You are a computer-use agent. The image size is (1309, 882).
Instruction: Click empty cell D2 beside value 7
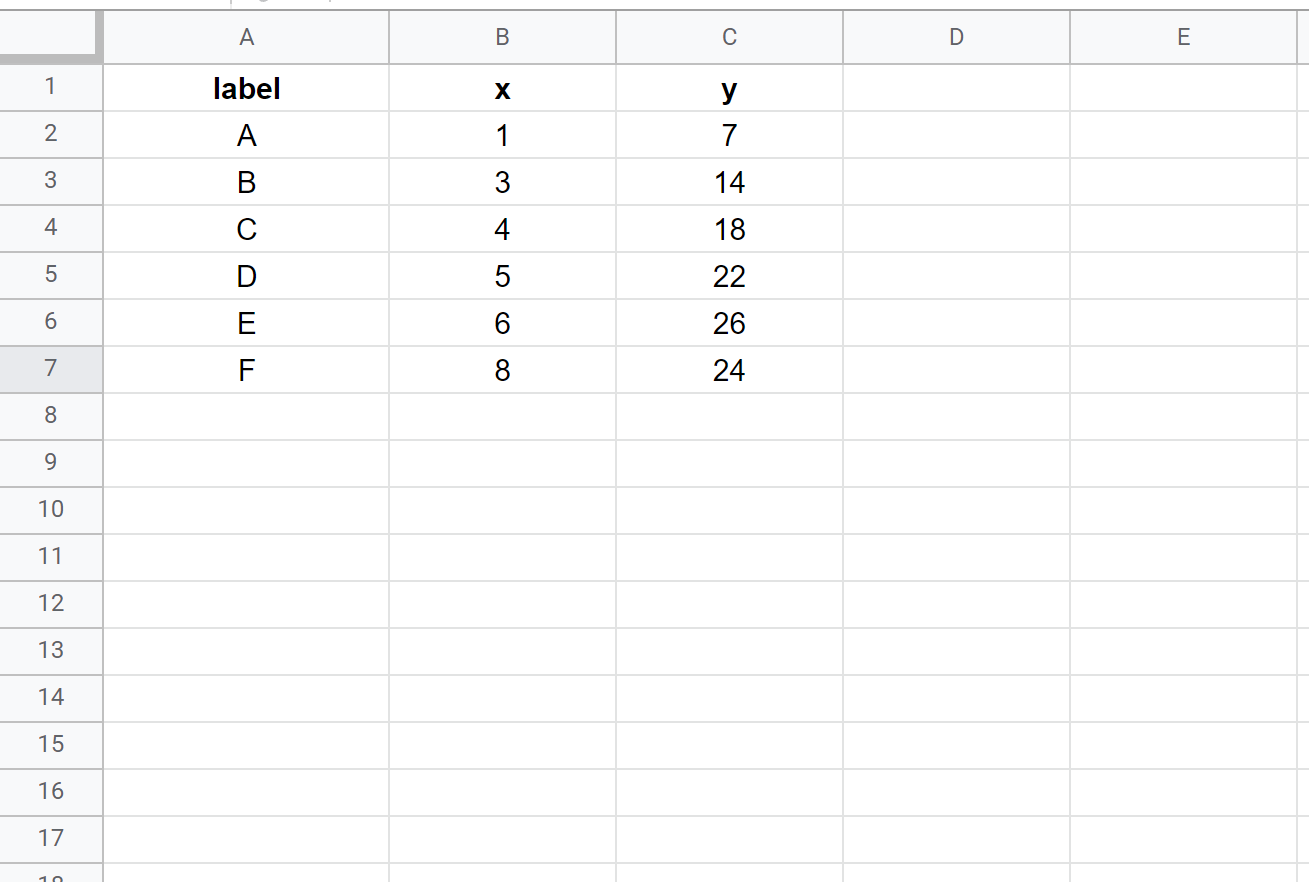pos(956,135)
